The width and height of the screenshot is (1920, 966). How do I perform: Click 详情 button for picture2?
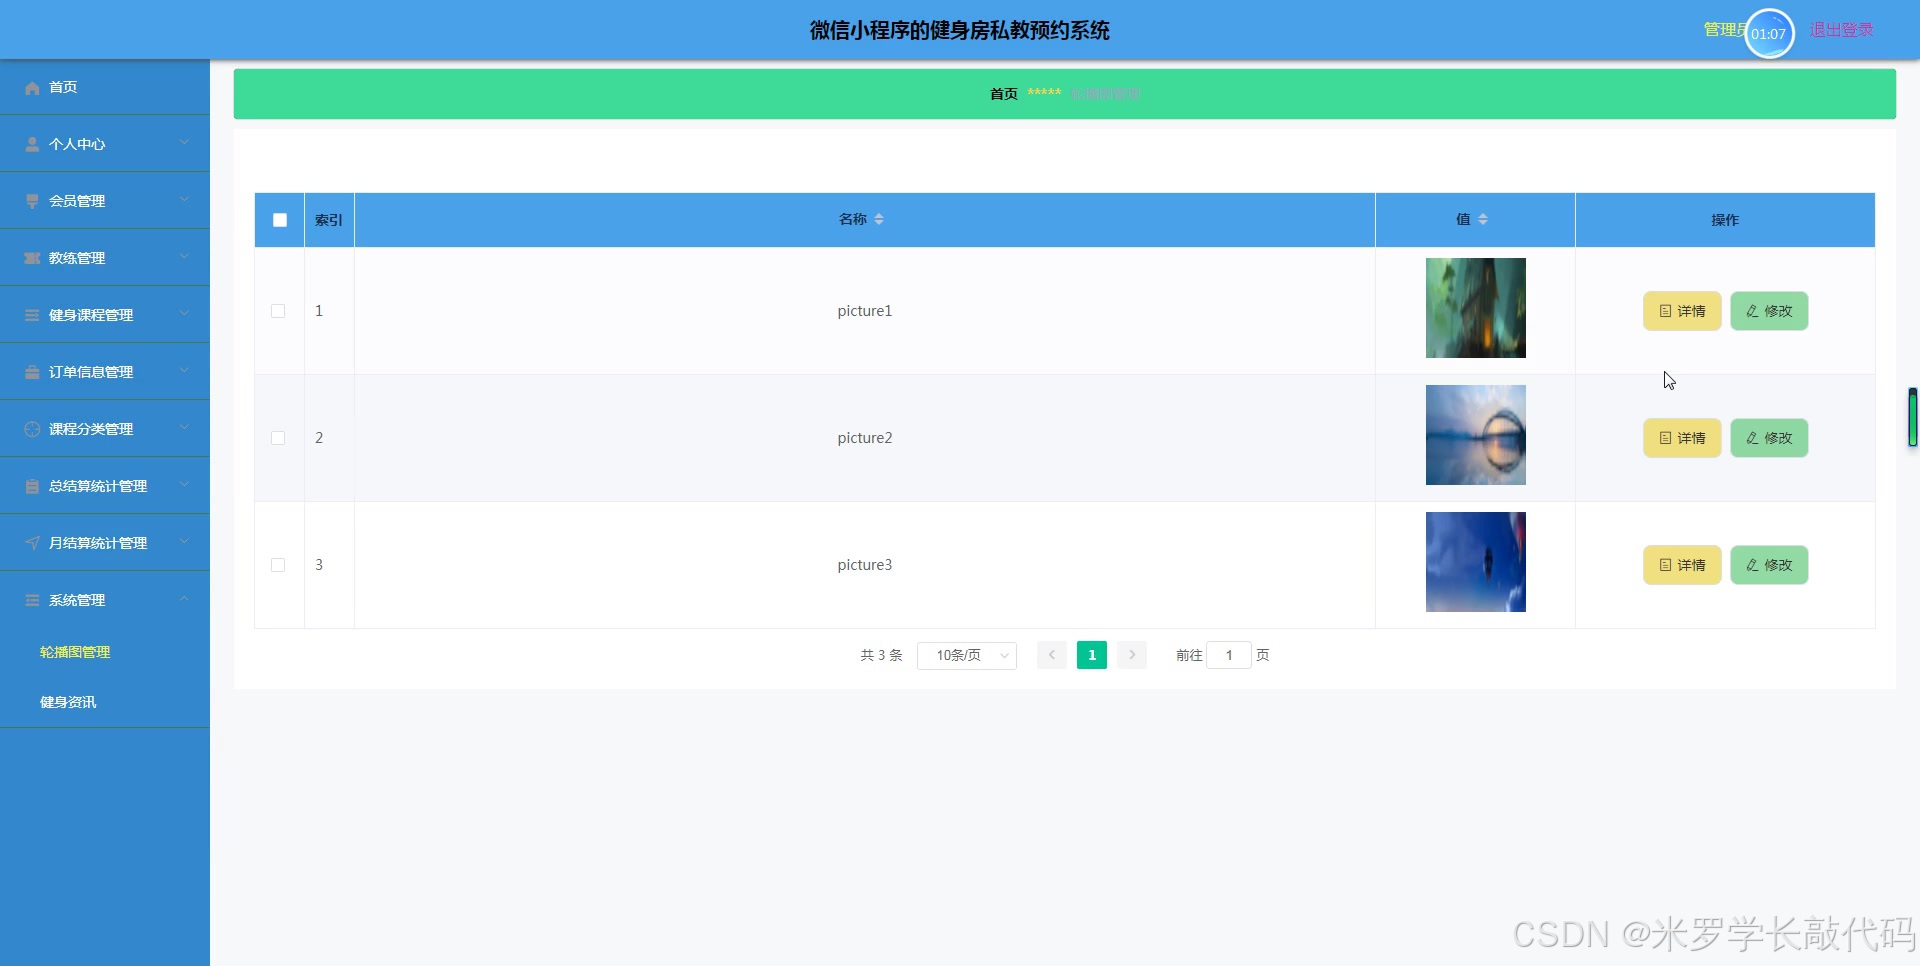coord(1681,439)
